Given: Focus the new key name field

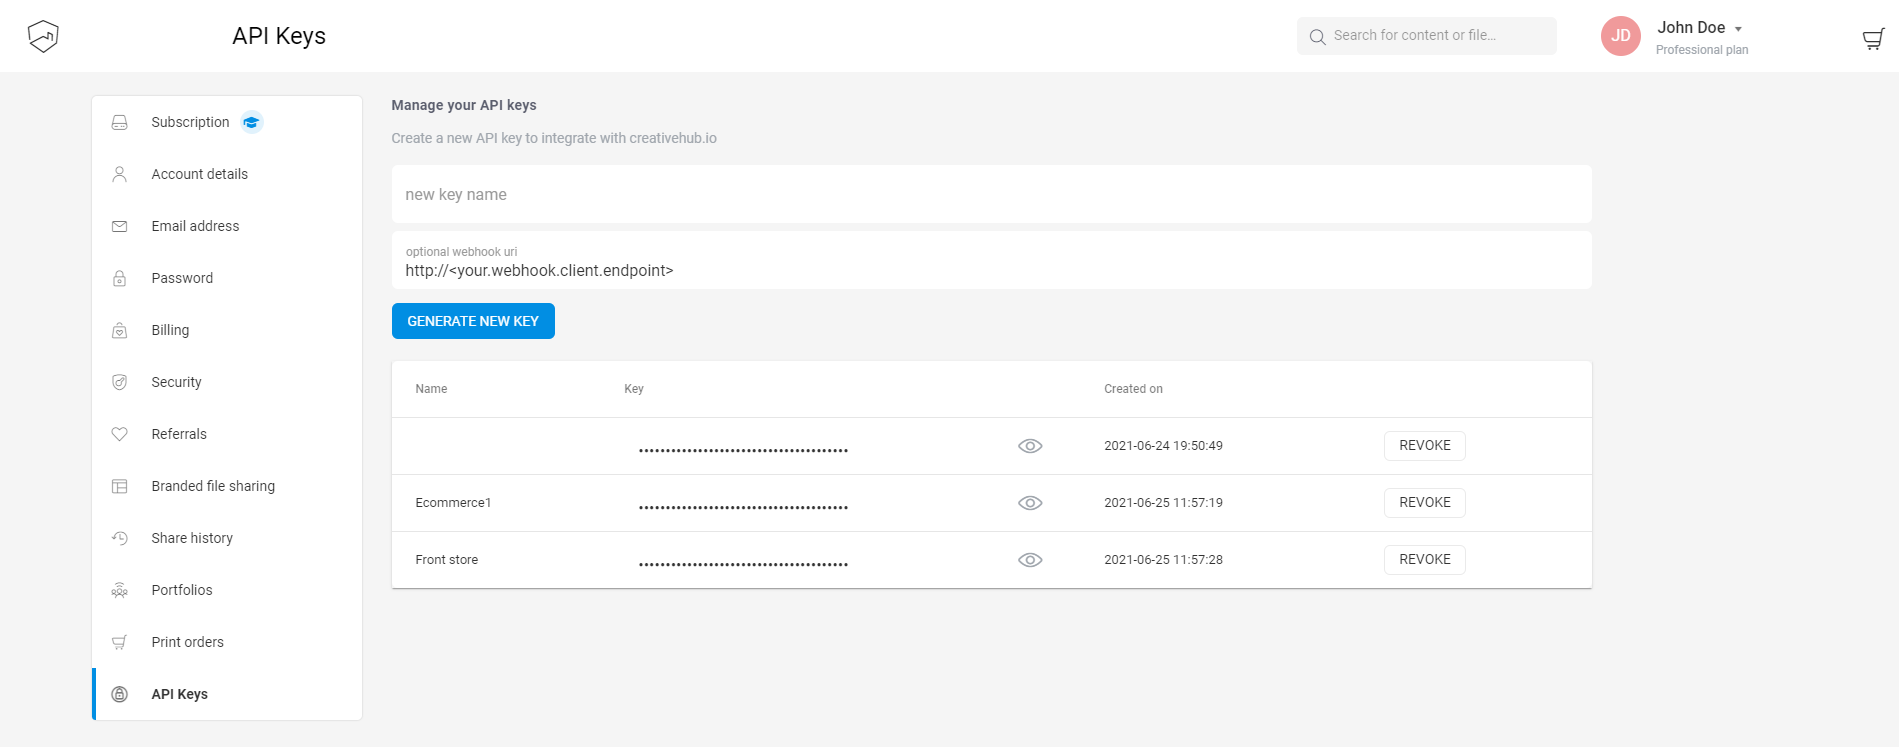Looking at the screenshot, I should (x=990, y=194).
